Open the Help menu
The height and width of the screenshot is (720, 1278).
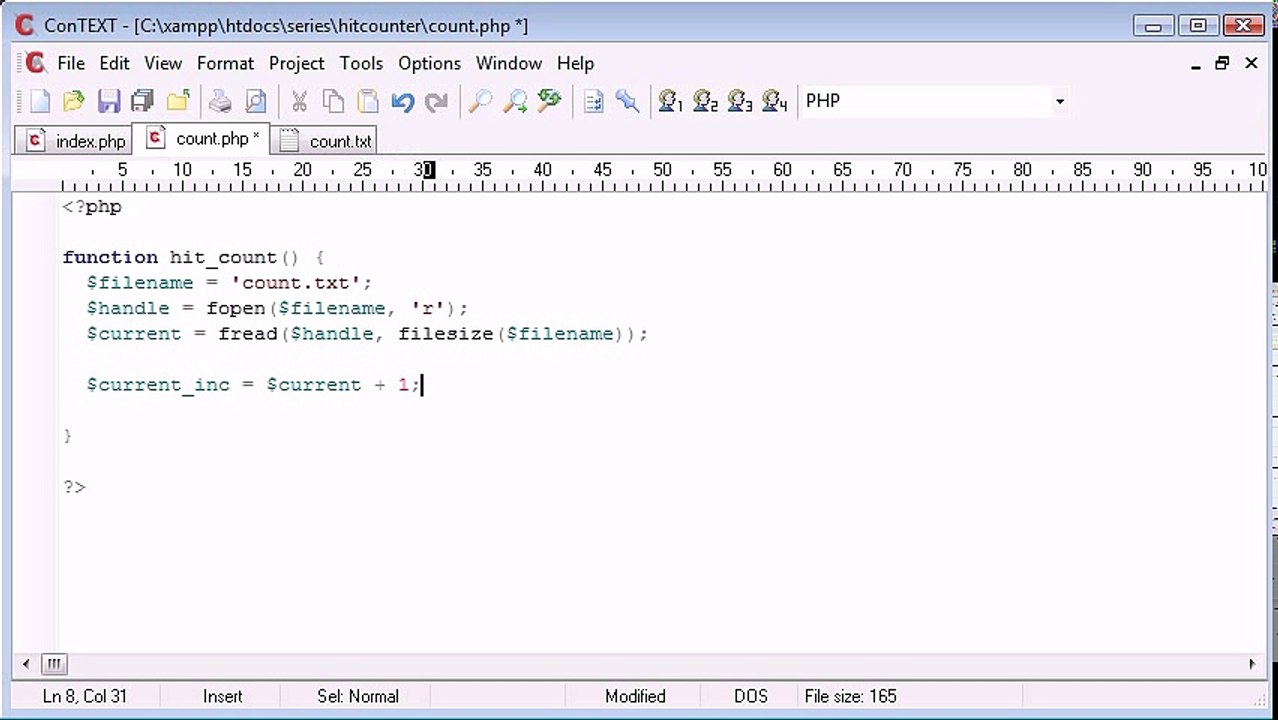click(x=575, y=63)
